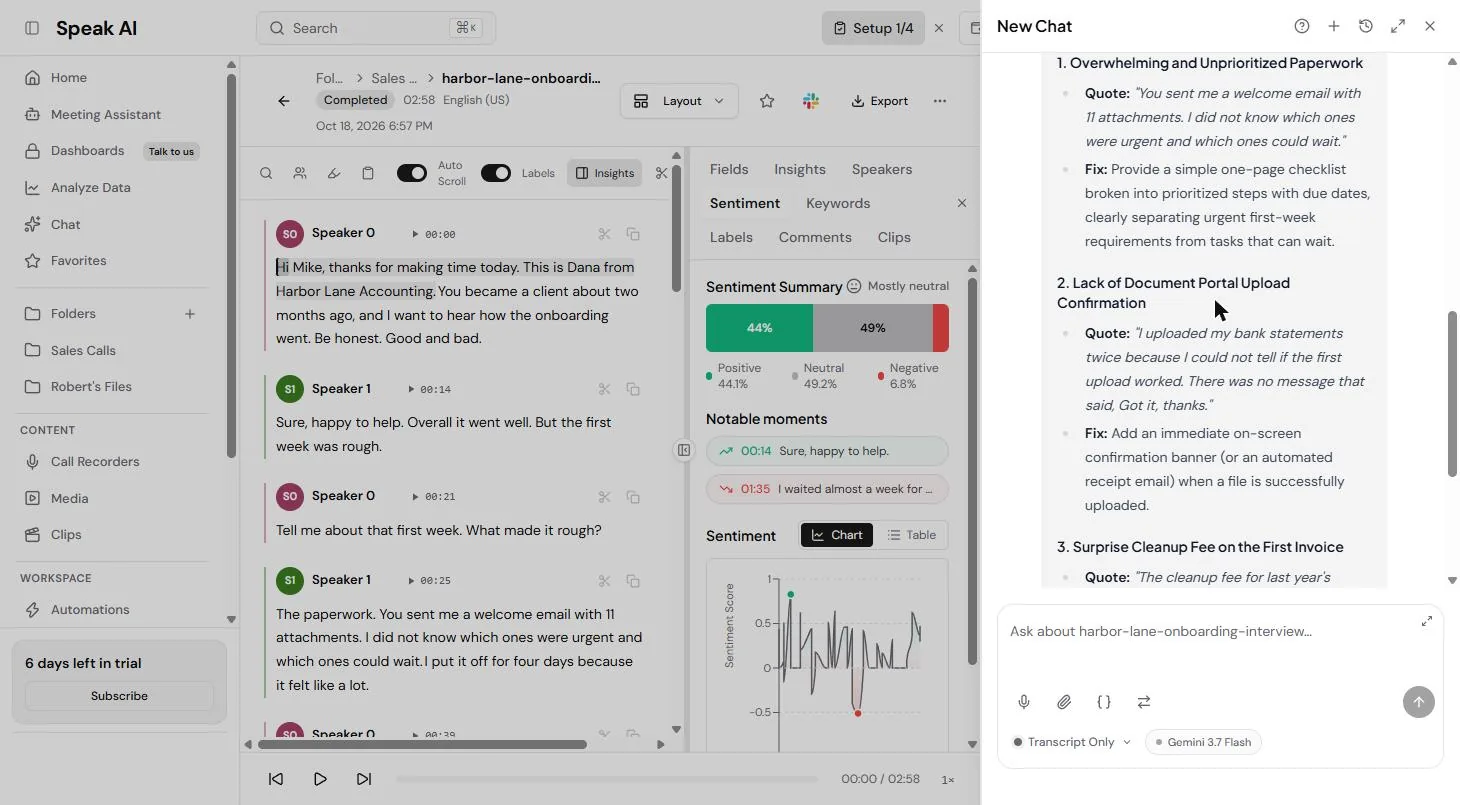Jump to notable moment at 01:35
The width and height of the screenshot is (1460, 805).
(x=827, y=489)
